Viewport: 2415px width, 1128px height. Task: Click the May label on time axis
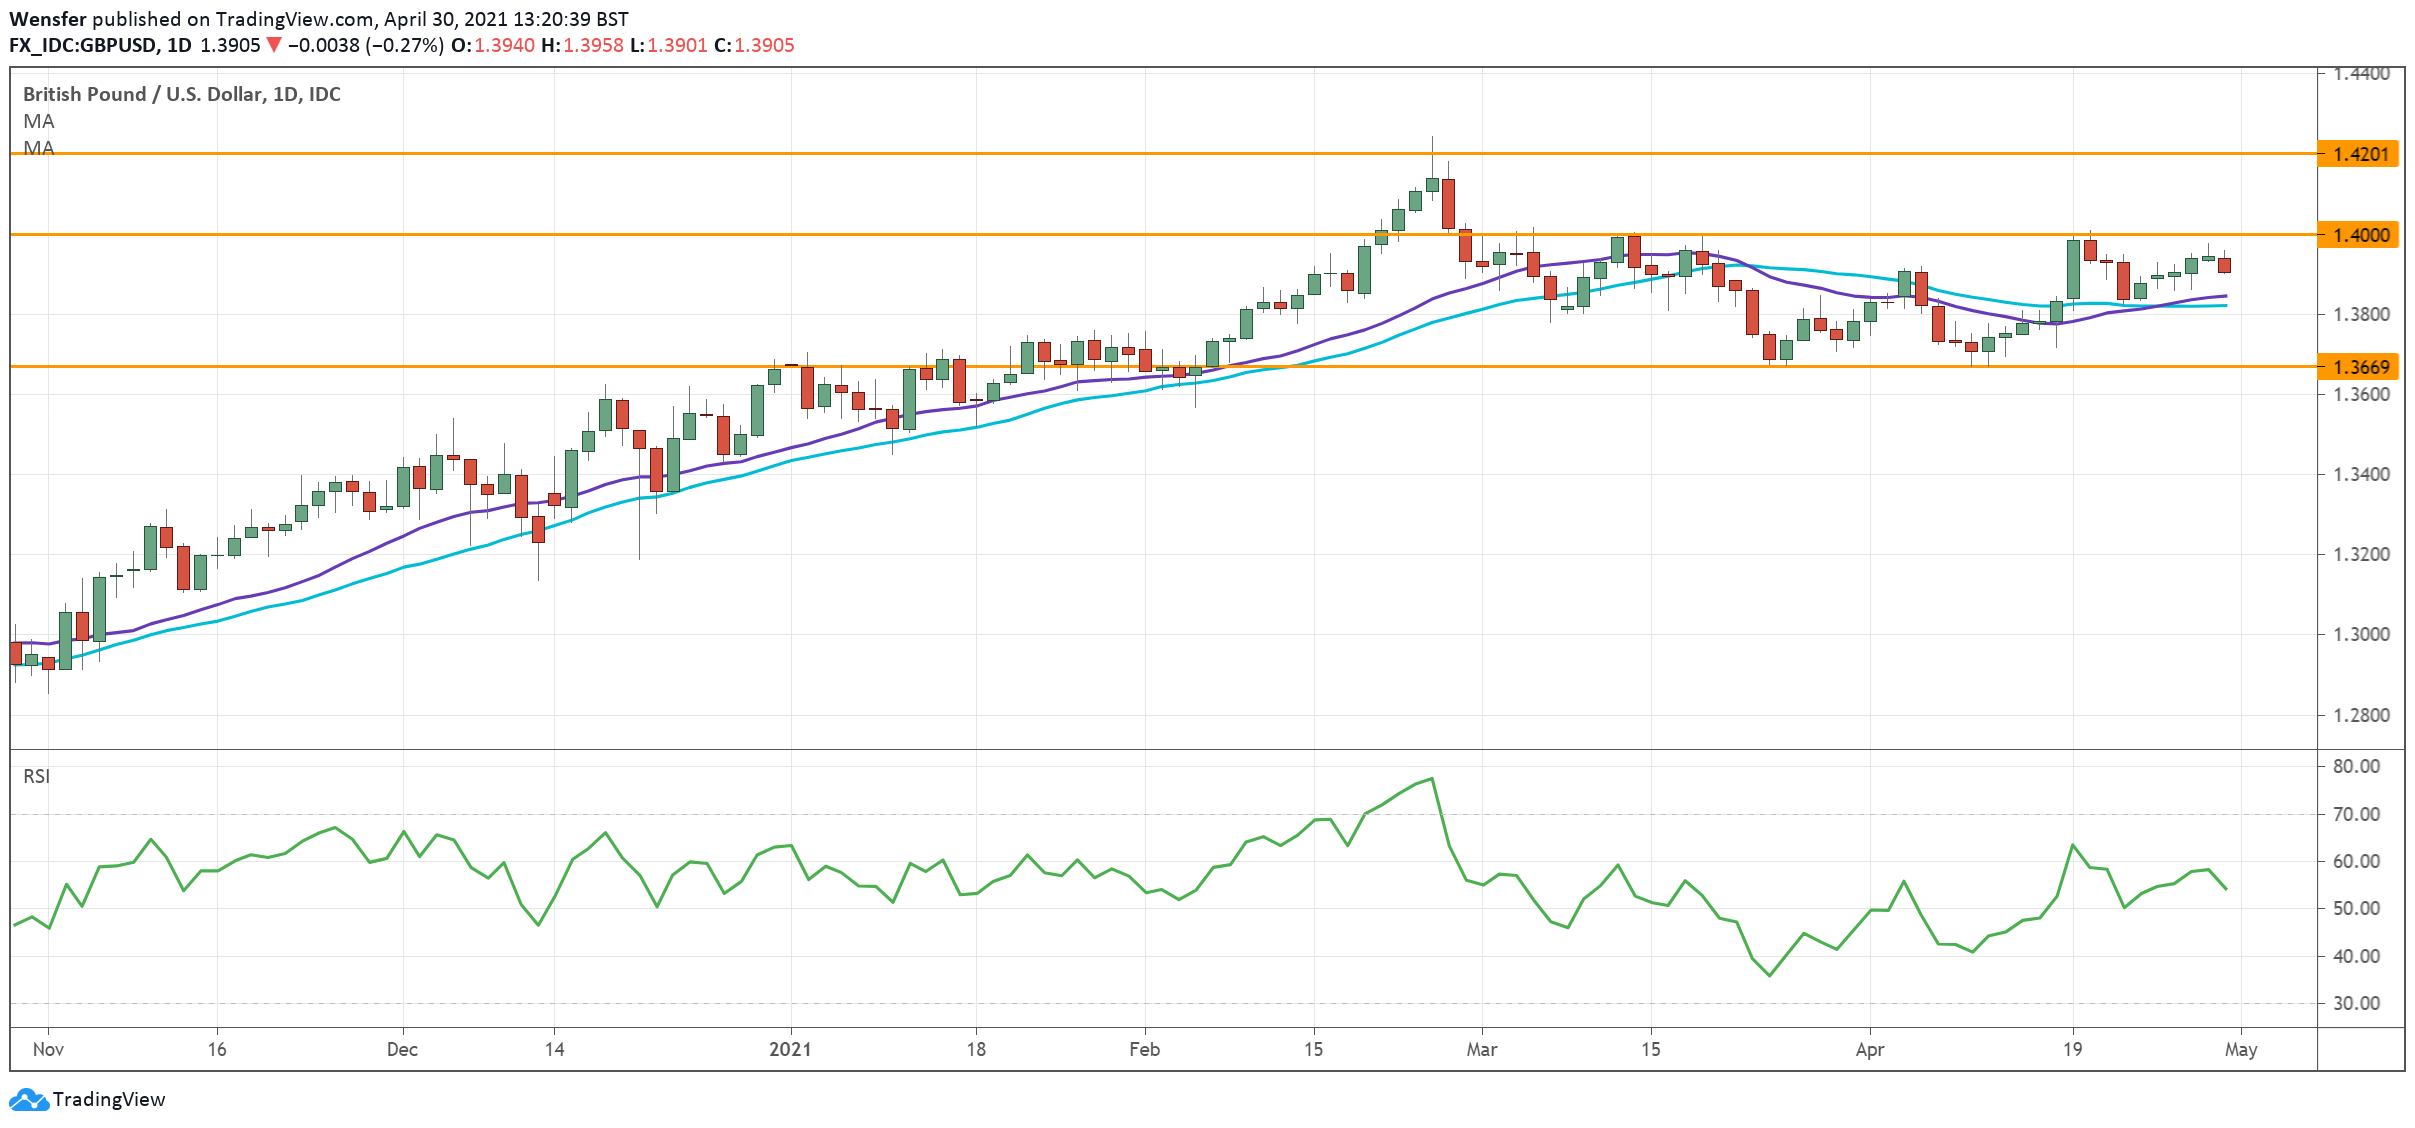click(x=2241, y=1049)
